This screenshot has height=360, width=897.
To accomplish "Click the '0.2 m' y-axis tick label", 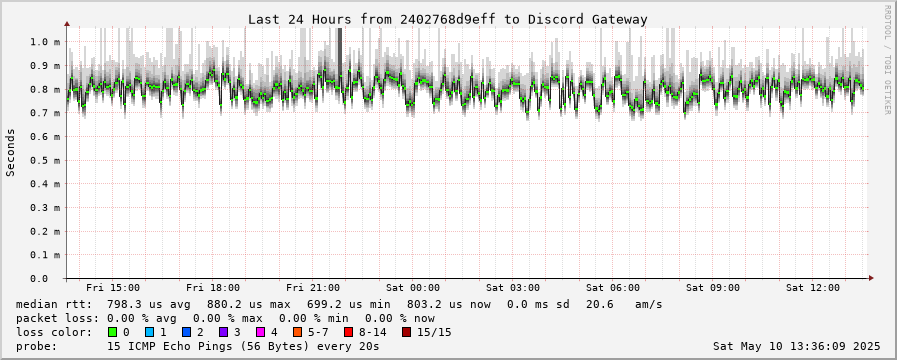I will point(45,231).
